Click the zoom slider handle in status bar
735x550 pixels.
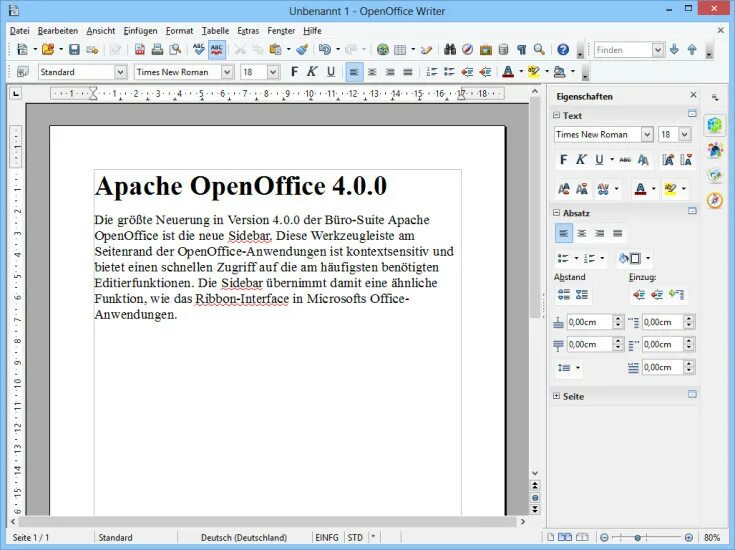pos(638,537)
